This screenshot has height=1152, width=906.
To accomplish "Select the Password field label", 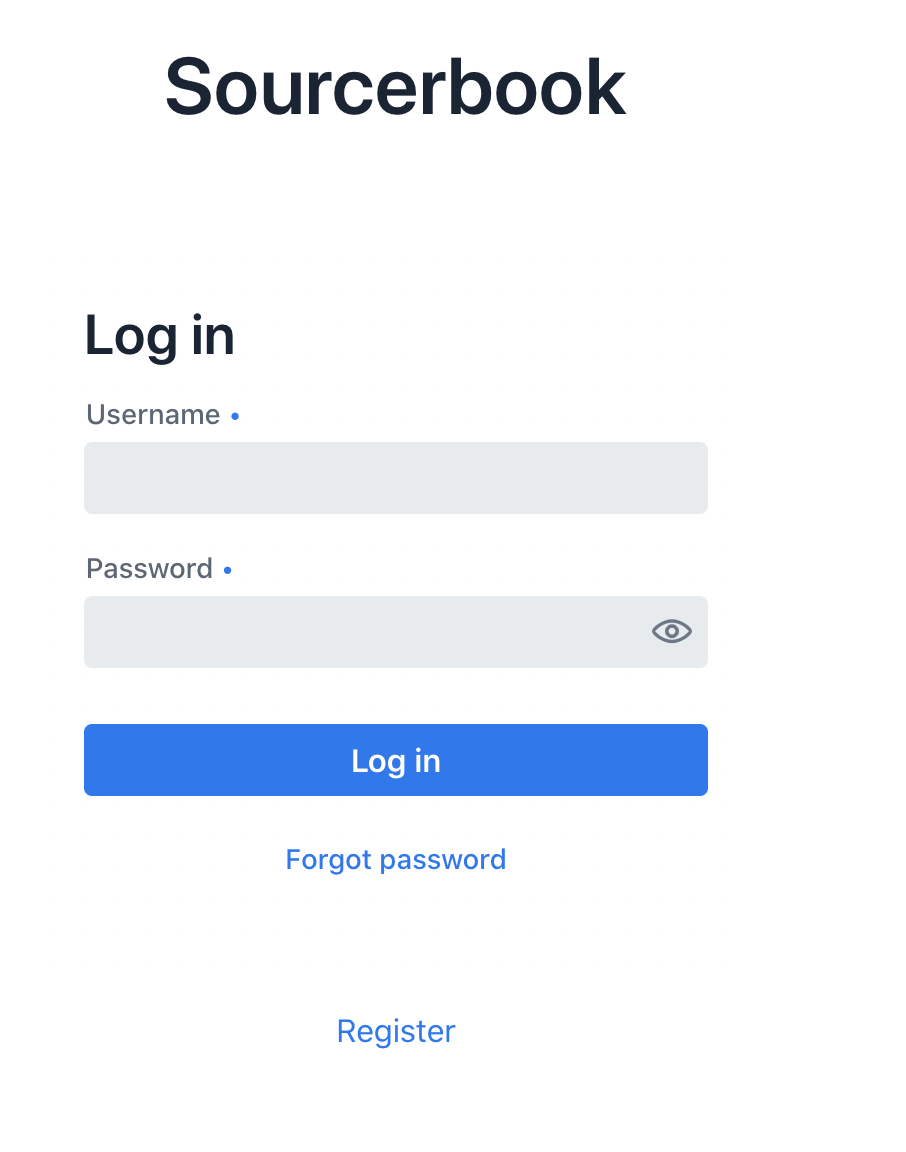I will pyautogui.click(x=149, y=569).
